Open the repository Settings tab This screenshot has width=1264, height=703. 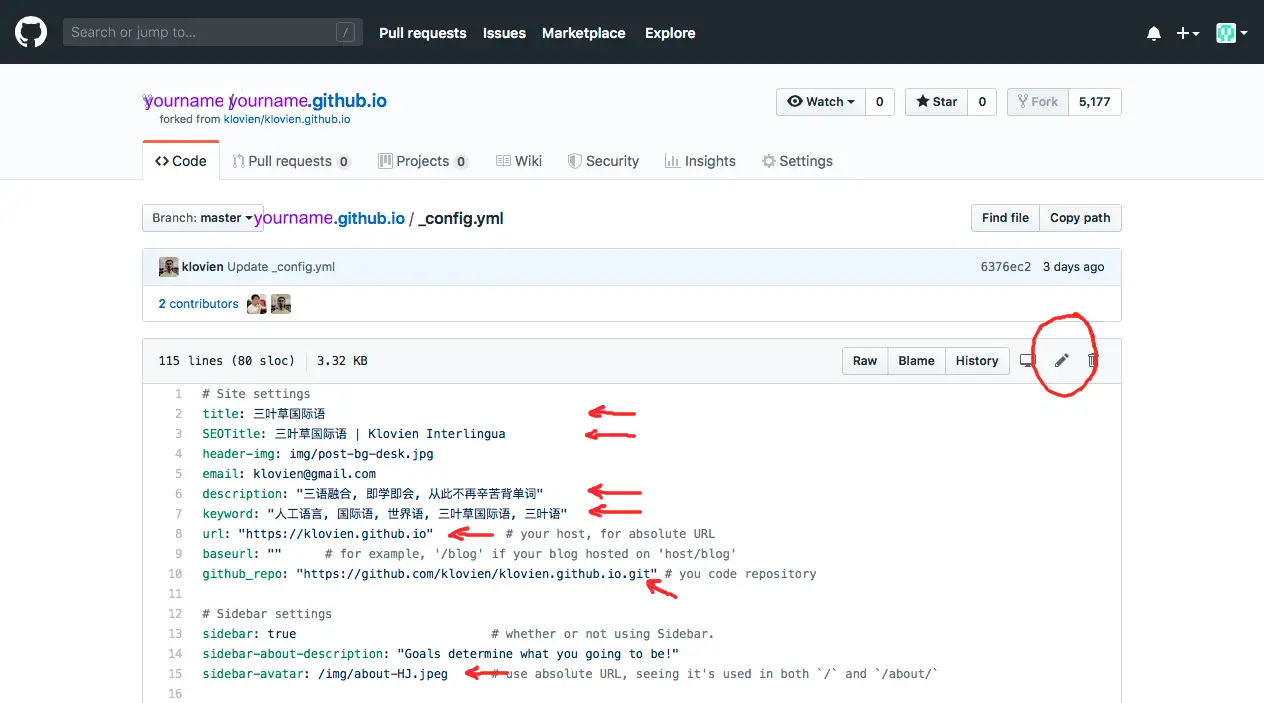pos(797,161)
